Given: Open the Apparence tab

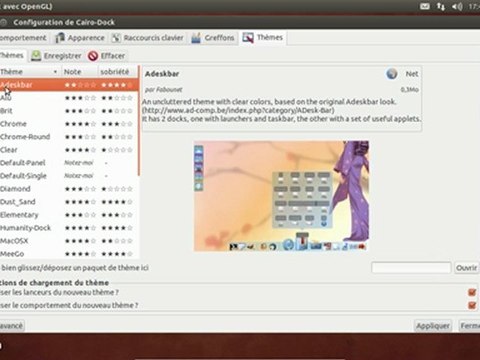Looking at the screenshot, I should [79, 38].
